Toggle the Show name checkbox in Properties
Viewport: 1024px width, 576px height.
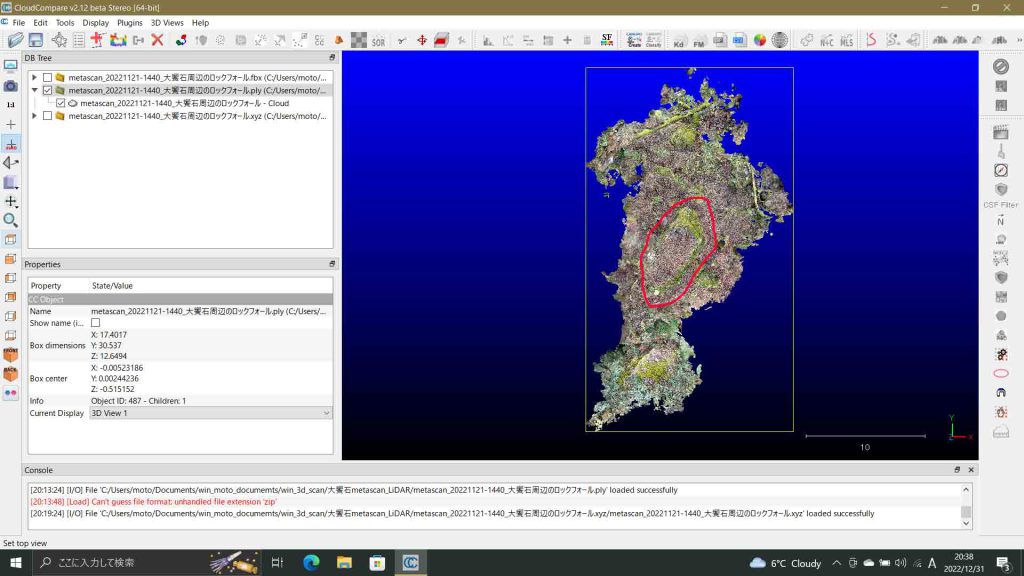tap(96, 323)
